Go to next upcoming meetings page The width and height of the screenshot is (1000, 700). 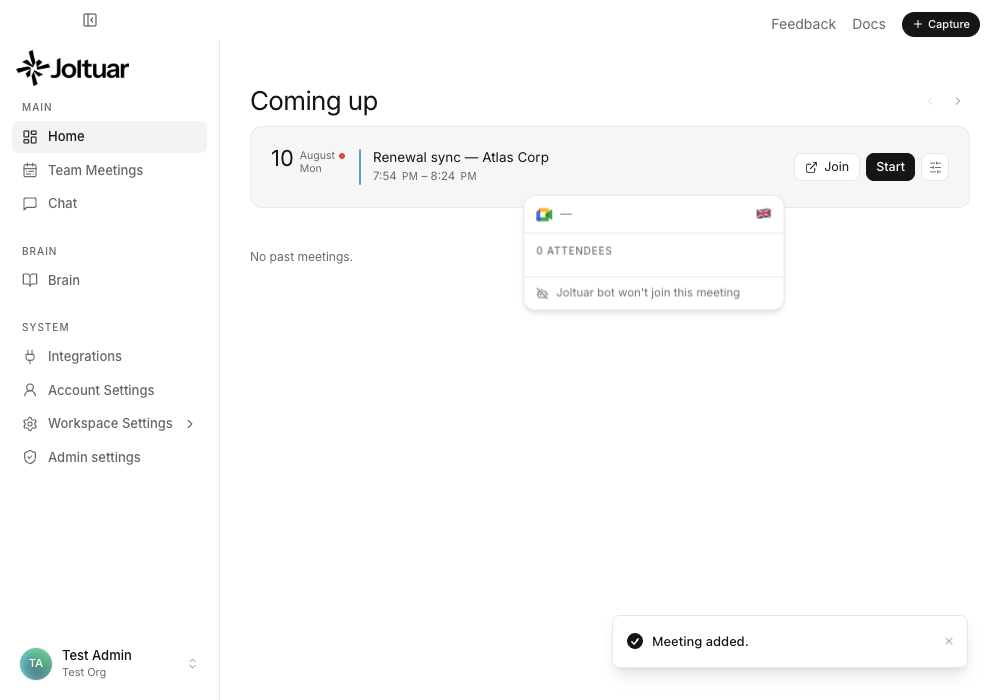[x=957, y=101]
